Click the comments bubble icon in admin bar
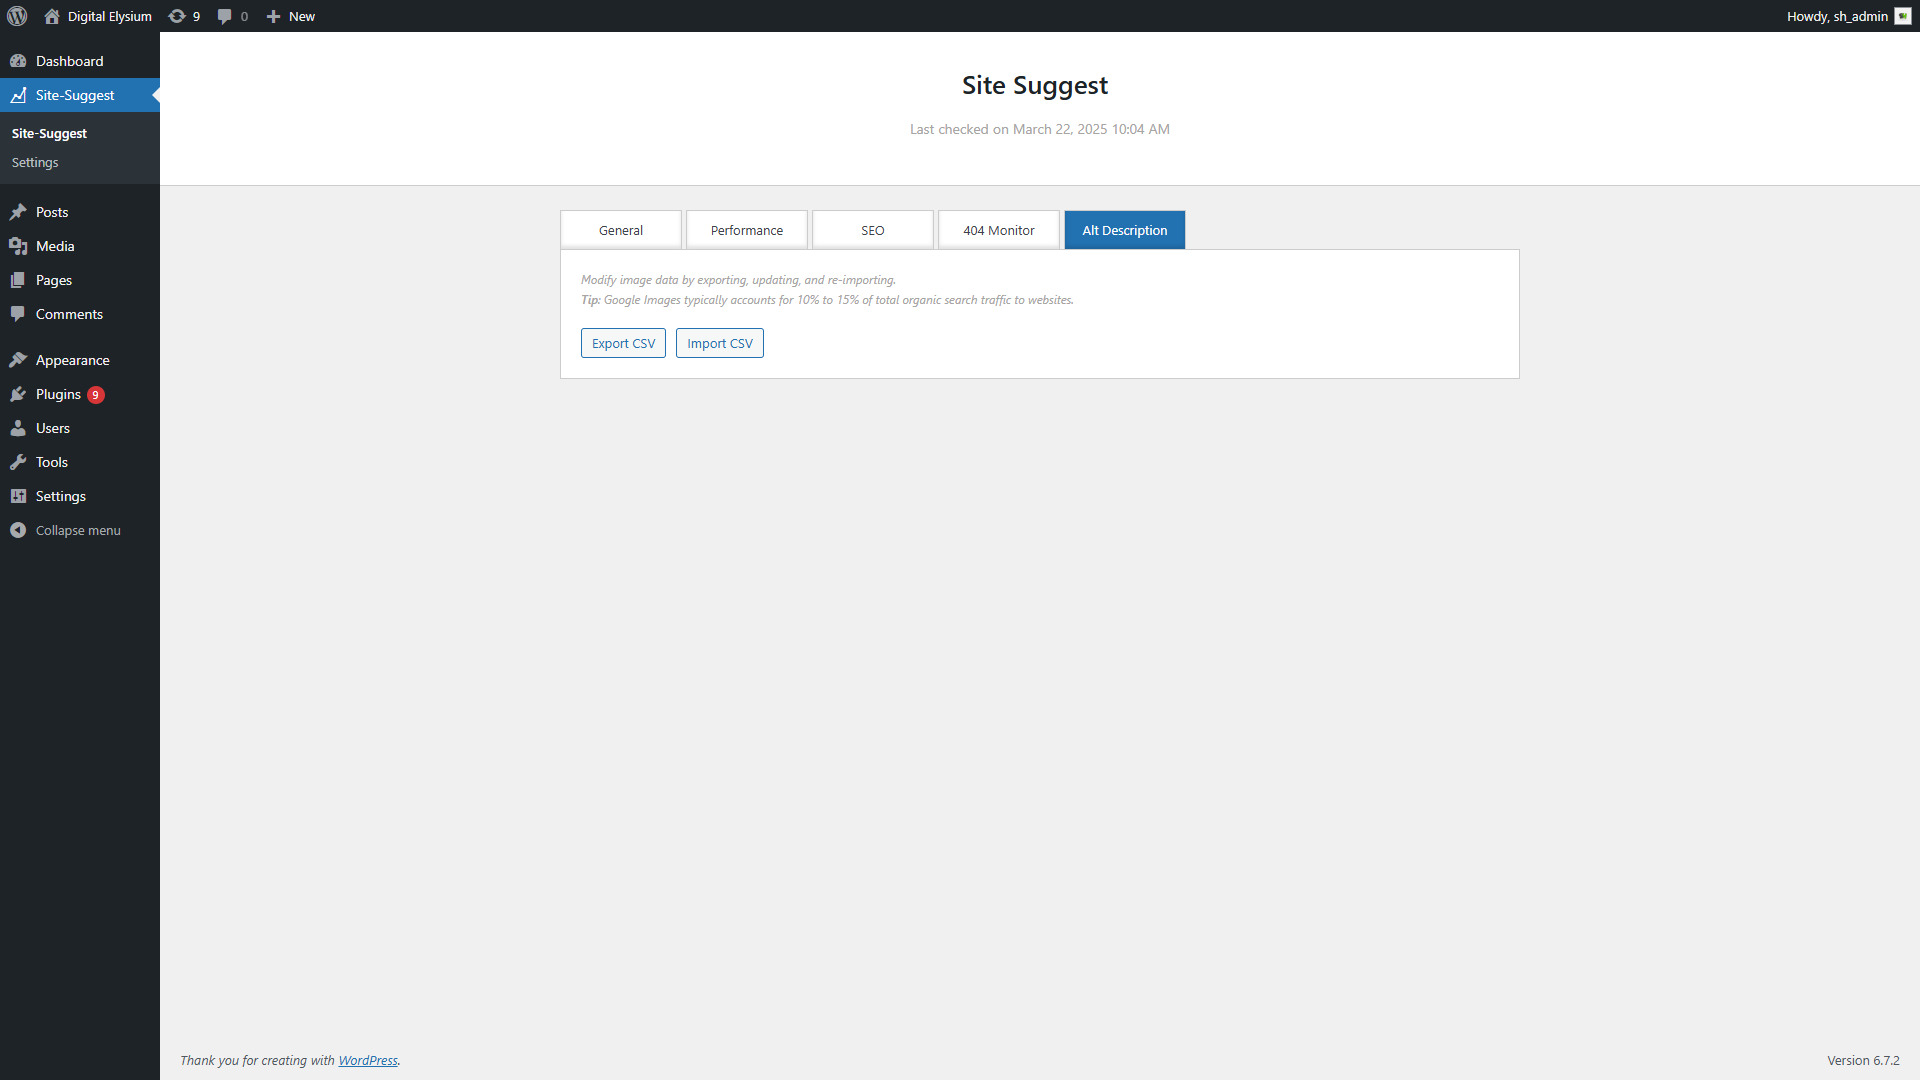The width and height of the screenshot is (1920, 1080). (x=224, y=16)
